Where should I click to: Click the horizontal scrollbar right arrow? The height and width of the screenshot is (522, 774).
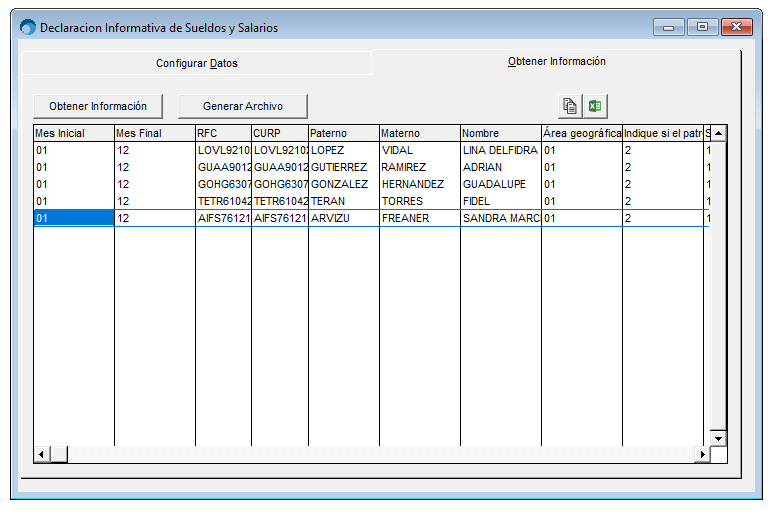(702, 454)
